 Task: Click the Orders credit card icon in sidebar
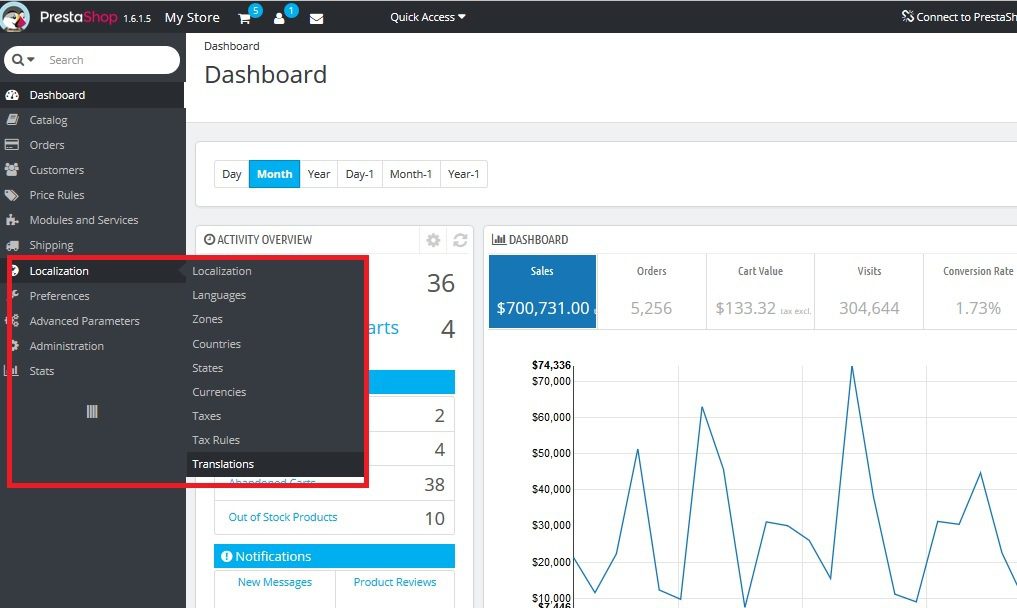[12, 145]
